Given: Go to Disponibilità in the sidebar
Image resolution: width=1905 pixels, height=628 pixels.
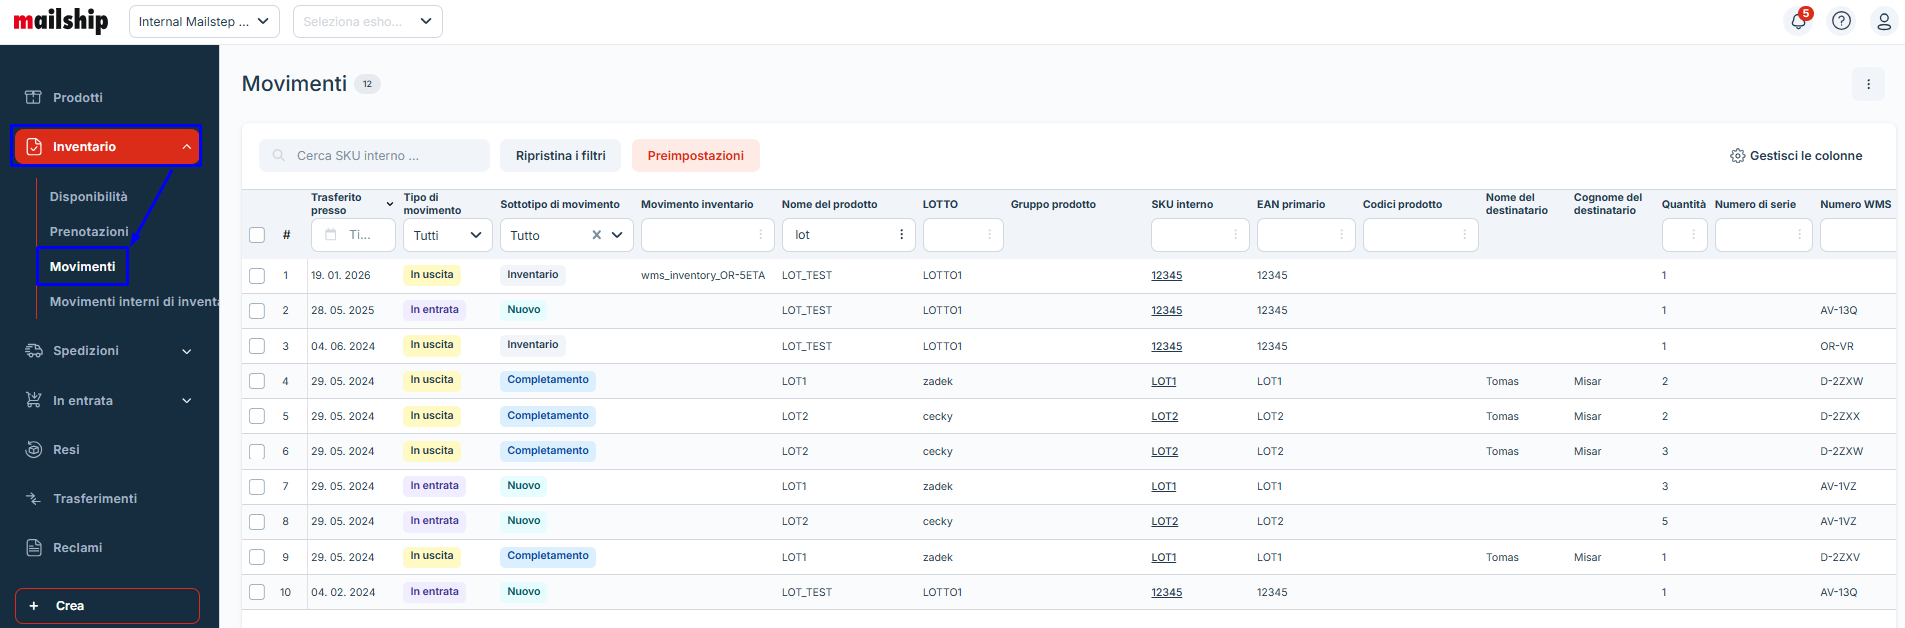Looking at the screenshot, I should click(89, 197).
